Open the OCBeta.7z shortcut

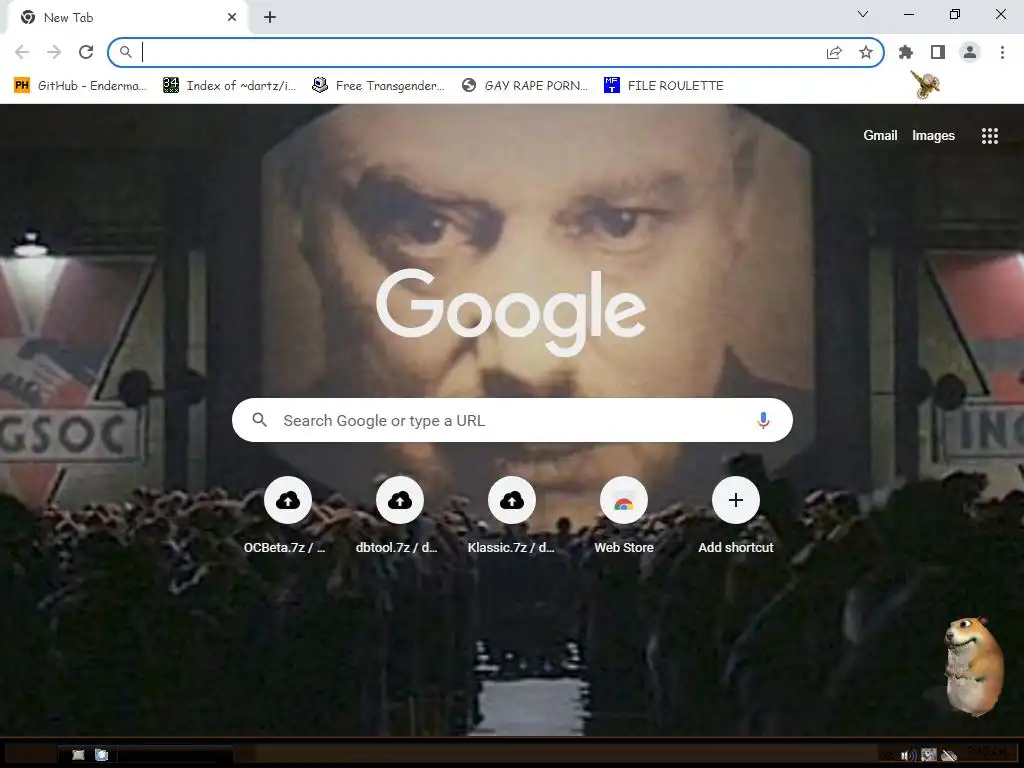287,516
